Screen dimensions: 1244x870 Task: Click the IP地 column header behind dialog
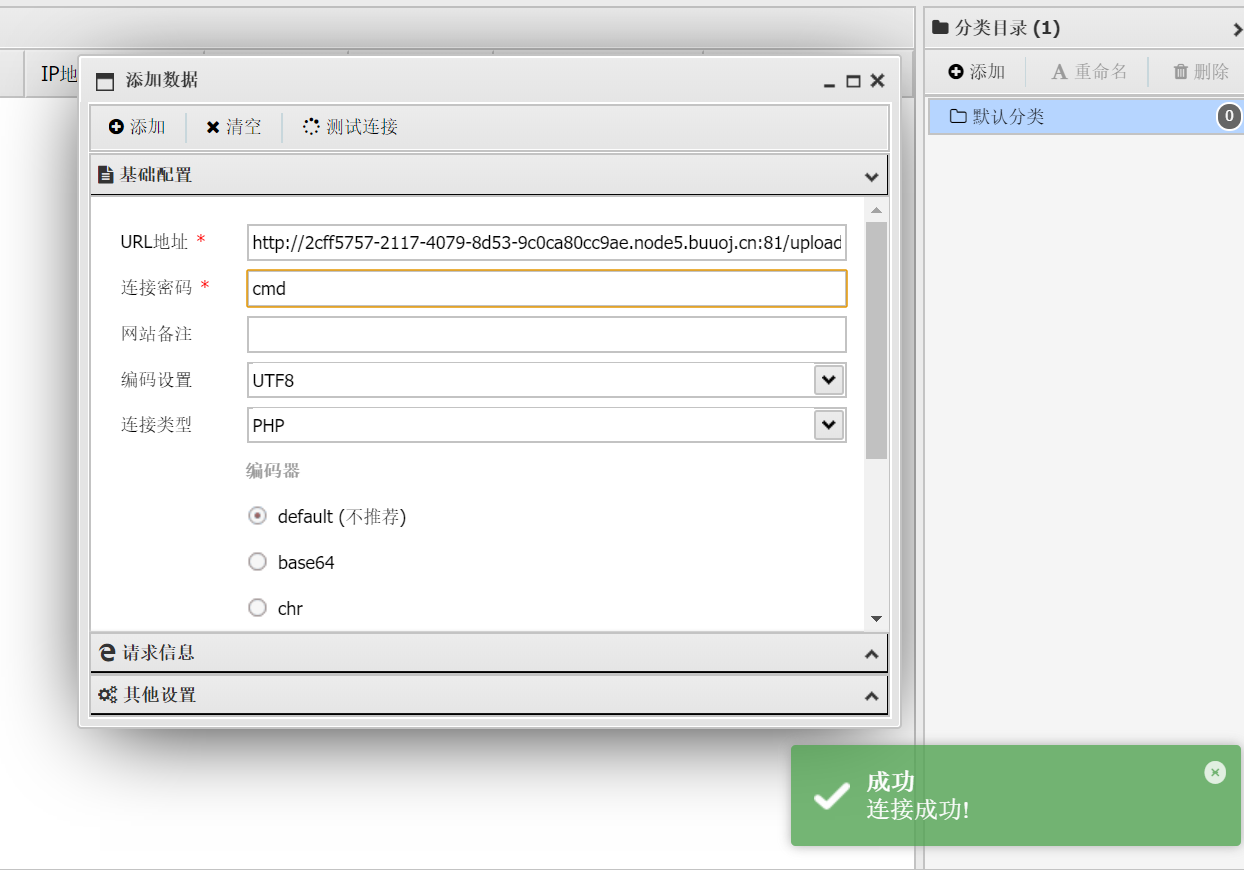point(59,74)
